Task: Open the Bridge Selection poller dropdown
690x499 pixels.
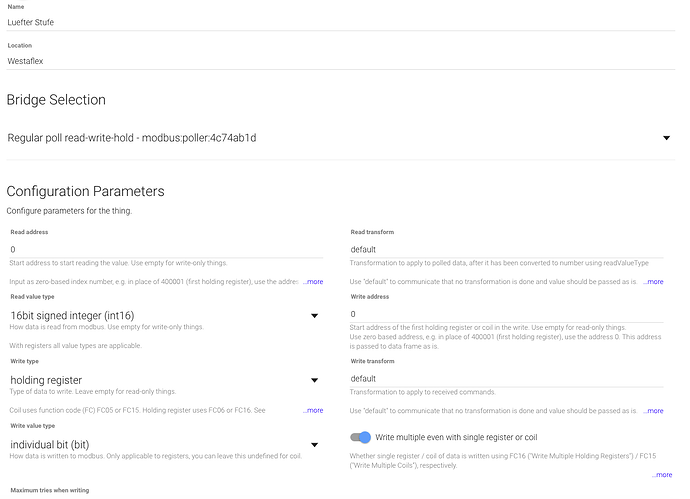Action: coord(330,138)
